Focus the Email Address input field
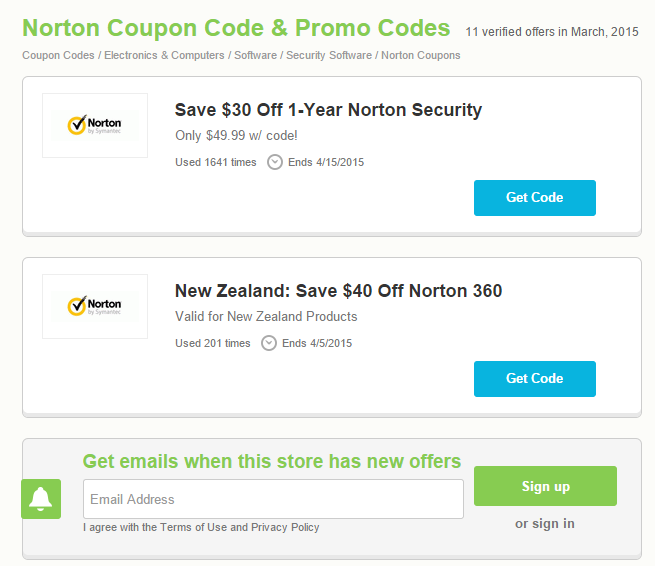 coord(273,499)
